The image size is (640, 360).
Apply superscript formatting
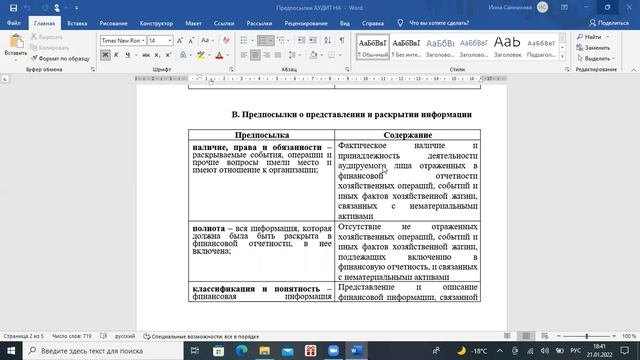pos(168,55)
